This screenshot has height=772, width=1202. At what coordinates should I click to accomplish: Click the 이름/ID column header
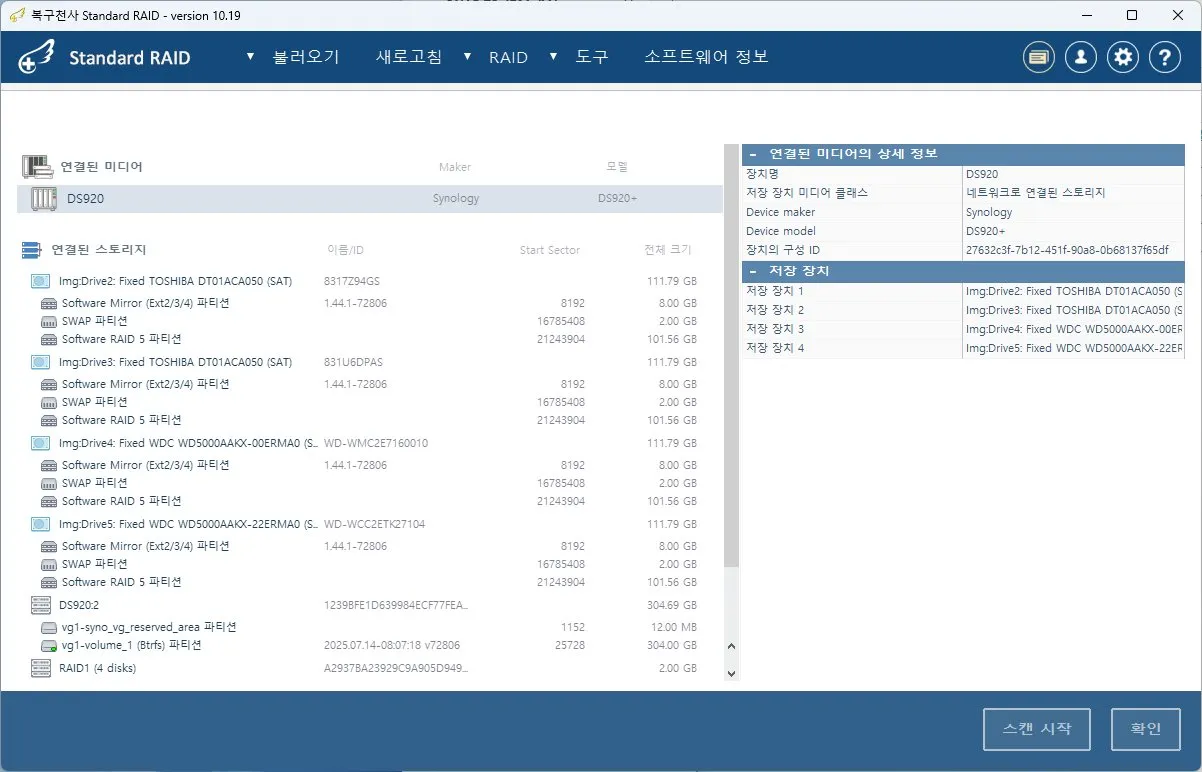(x=346, y=250)
